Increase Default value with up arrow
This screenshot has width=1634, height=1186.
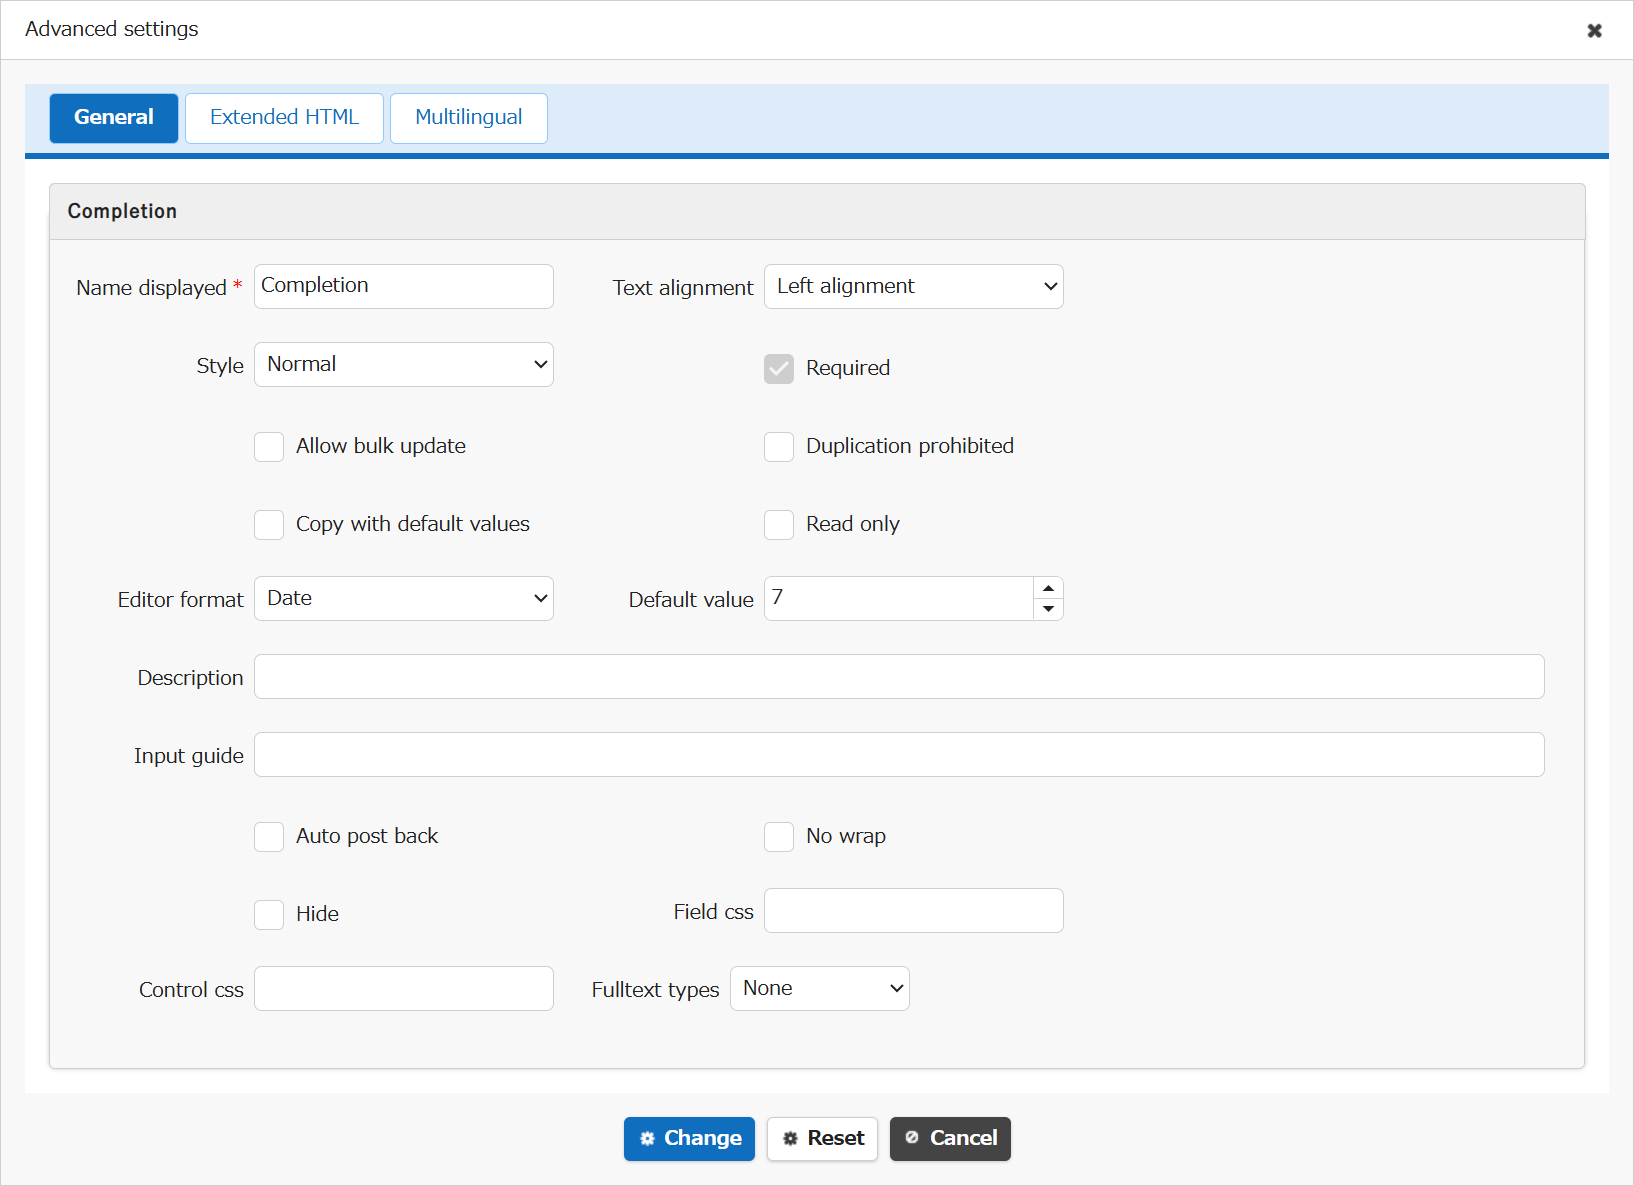coord(1048,588)
